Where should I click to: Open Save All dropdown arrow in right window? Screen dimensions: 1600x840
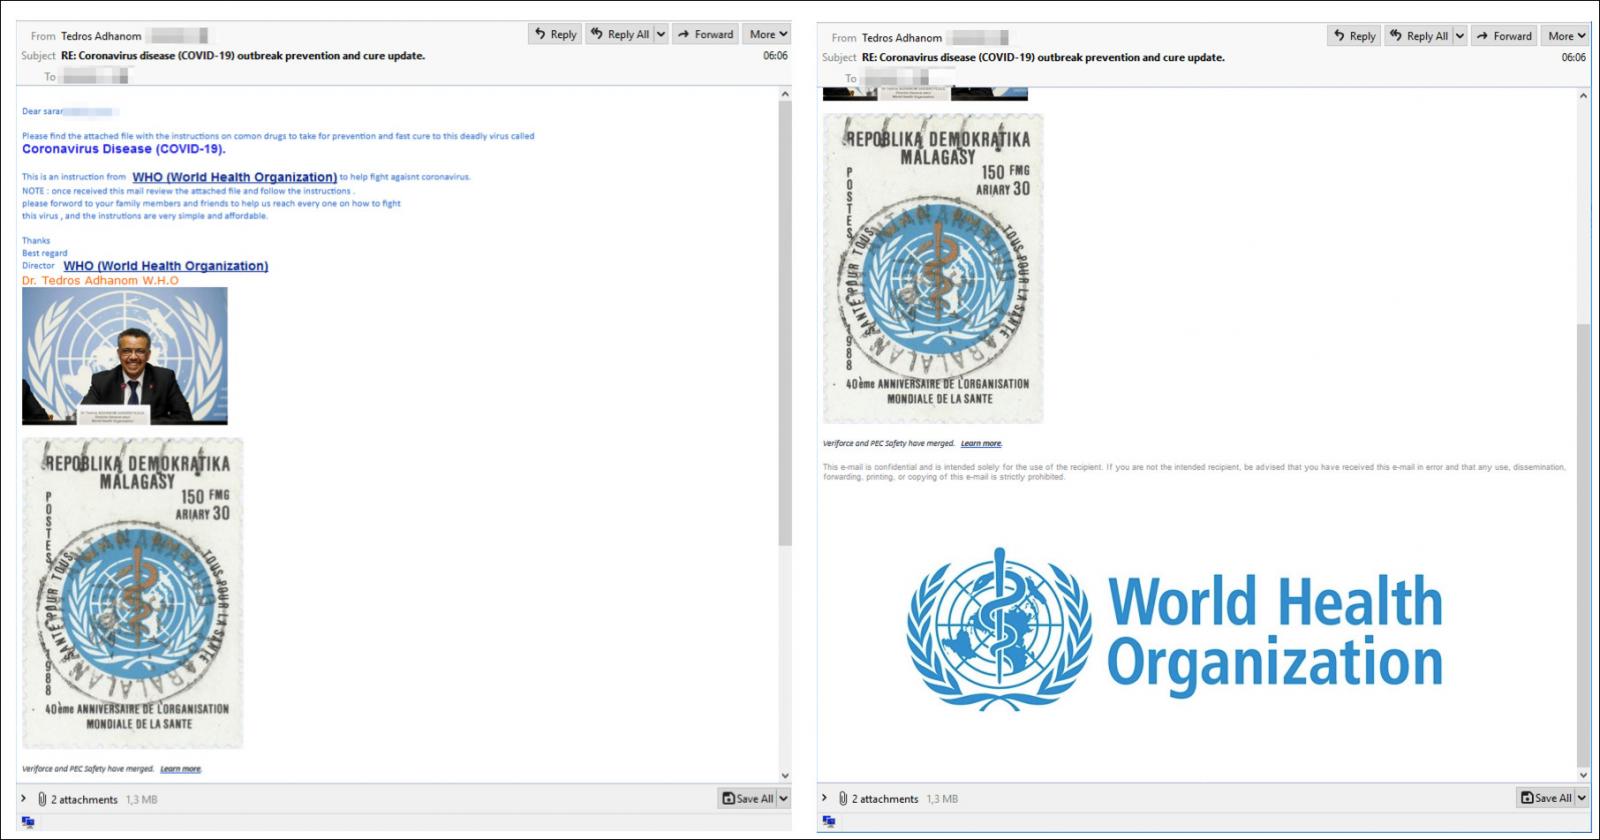(1582, 797)
